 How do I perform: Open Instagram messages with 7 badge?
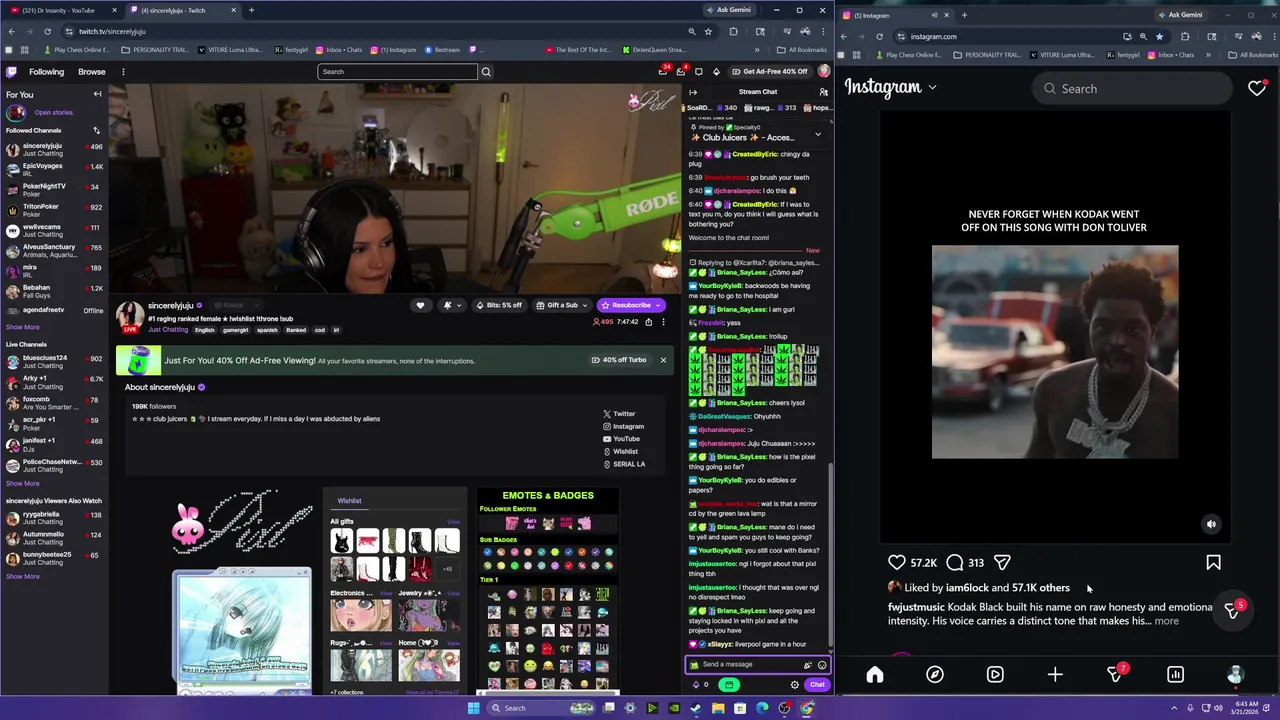[x=1116, y=675]
